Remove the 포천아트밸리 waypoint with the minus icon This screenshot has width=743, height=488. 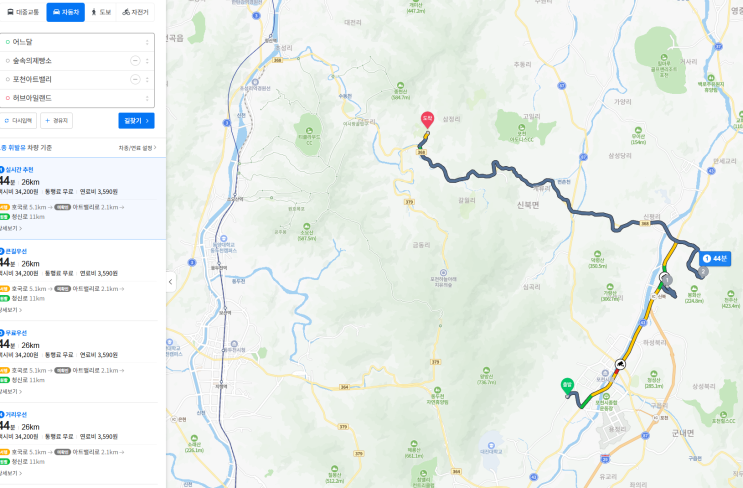coord(135,80)
